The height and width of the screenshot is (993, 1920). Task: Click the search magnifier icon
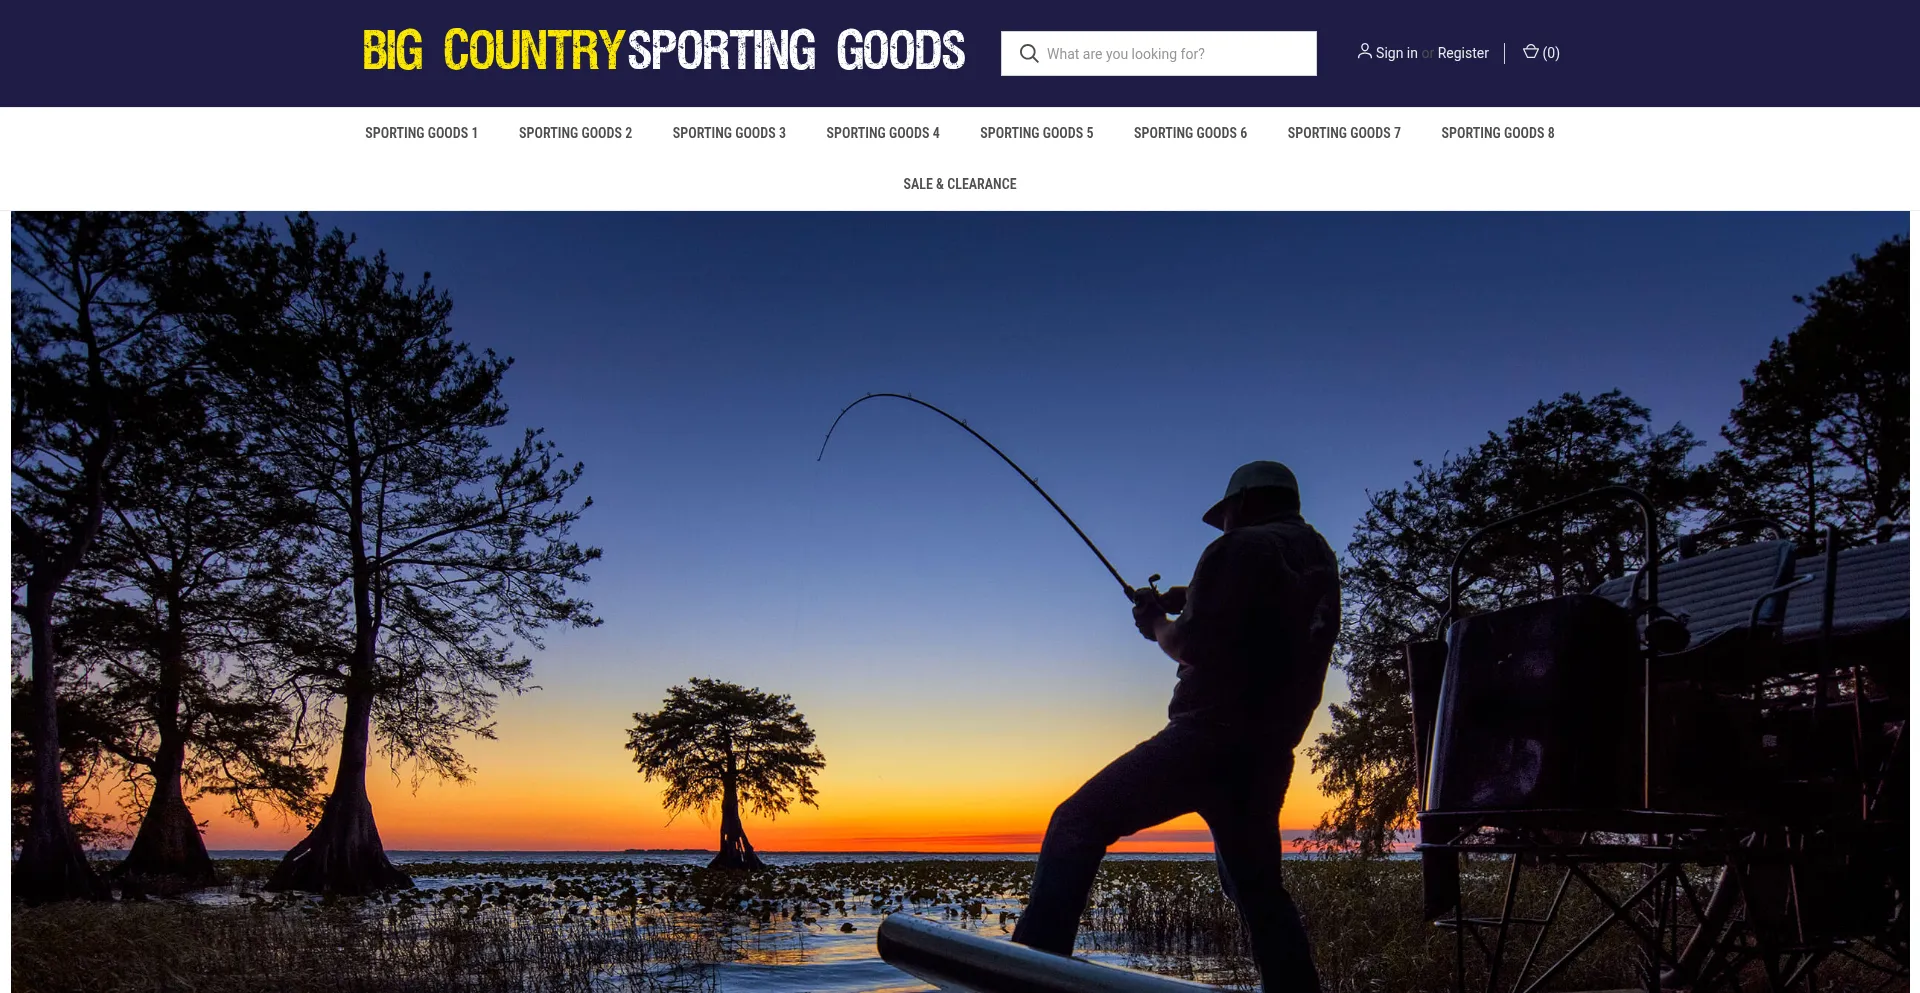(x=1028, y=53)
